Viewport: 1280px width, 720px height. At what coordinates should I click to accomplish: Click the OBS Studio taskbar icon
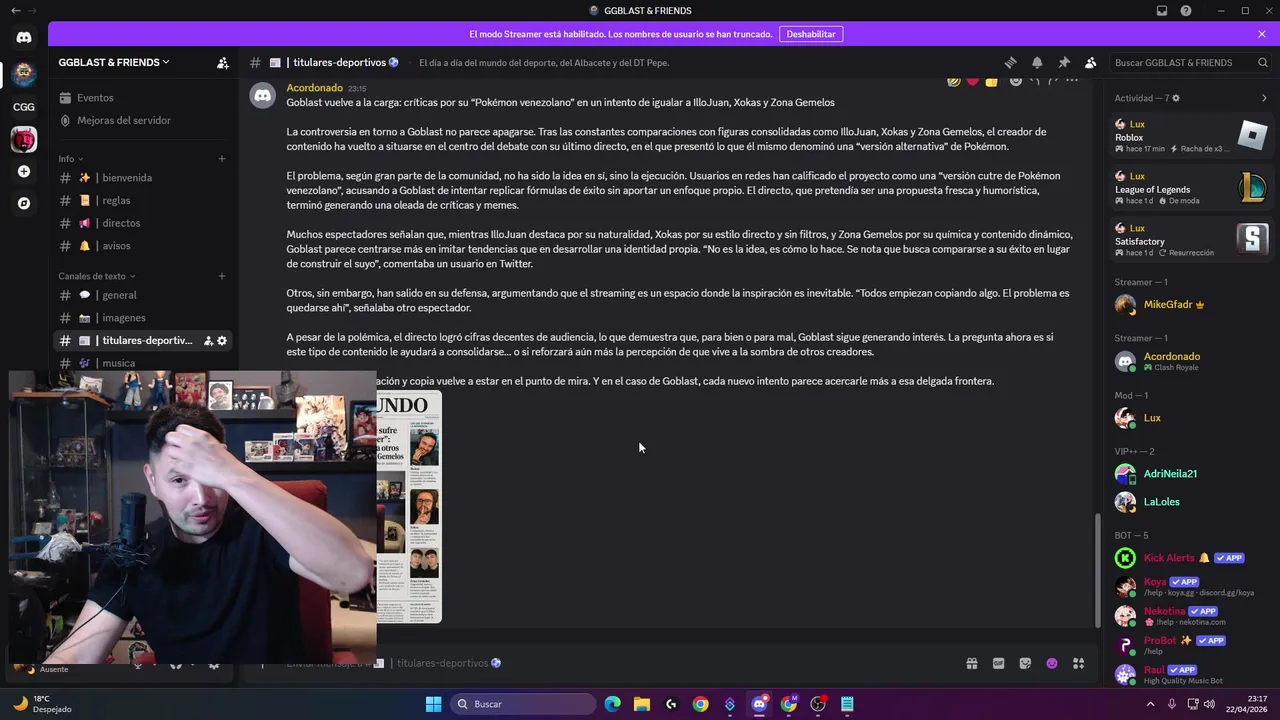point(818,704)
